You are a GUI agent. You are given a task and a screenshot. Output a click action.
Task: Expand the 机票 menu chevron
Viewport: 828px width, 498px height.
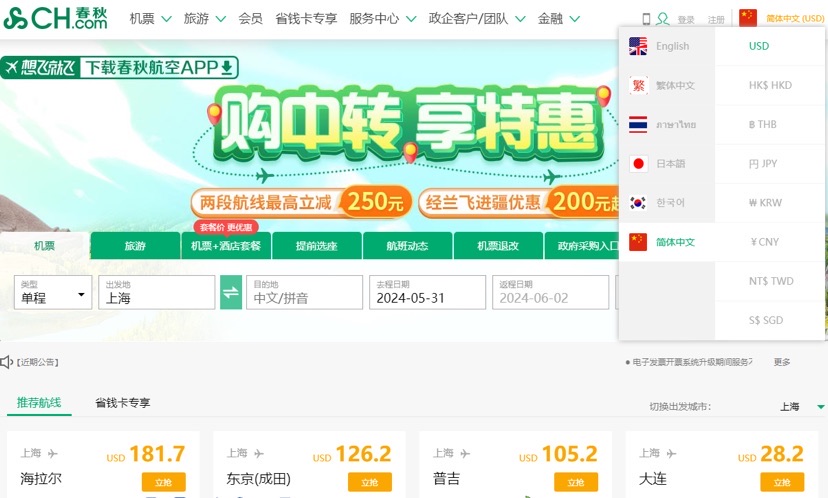click(x=166, y=19)
